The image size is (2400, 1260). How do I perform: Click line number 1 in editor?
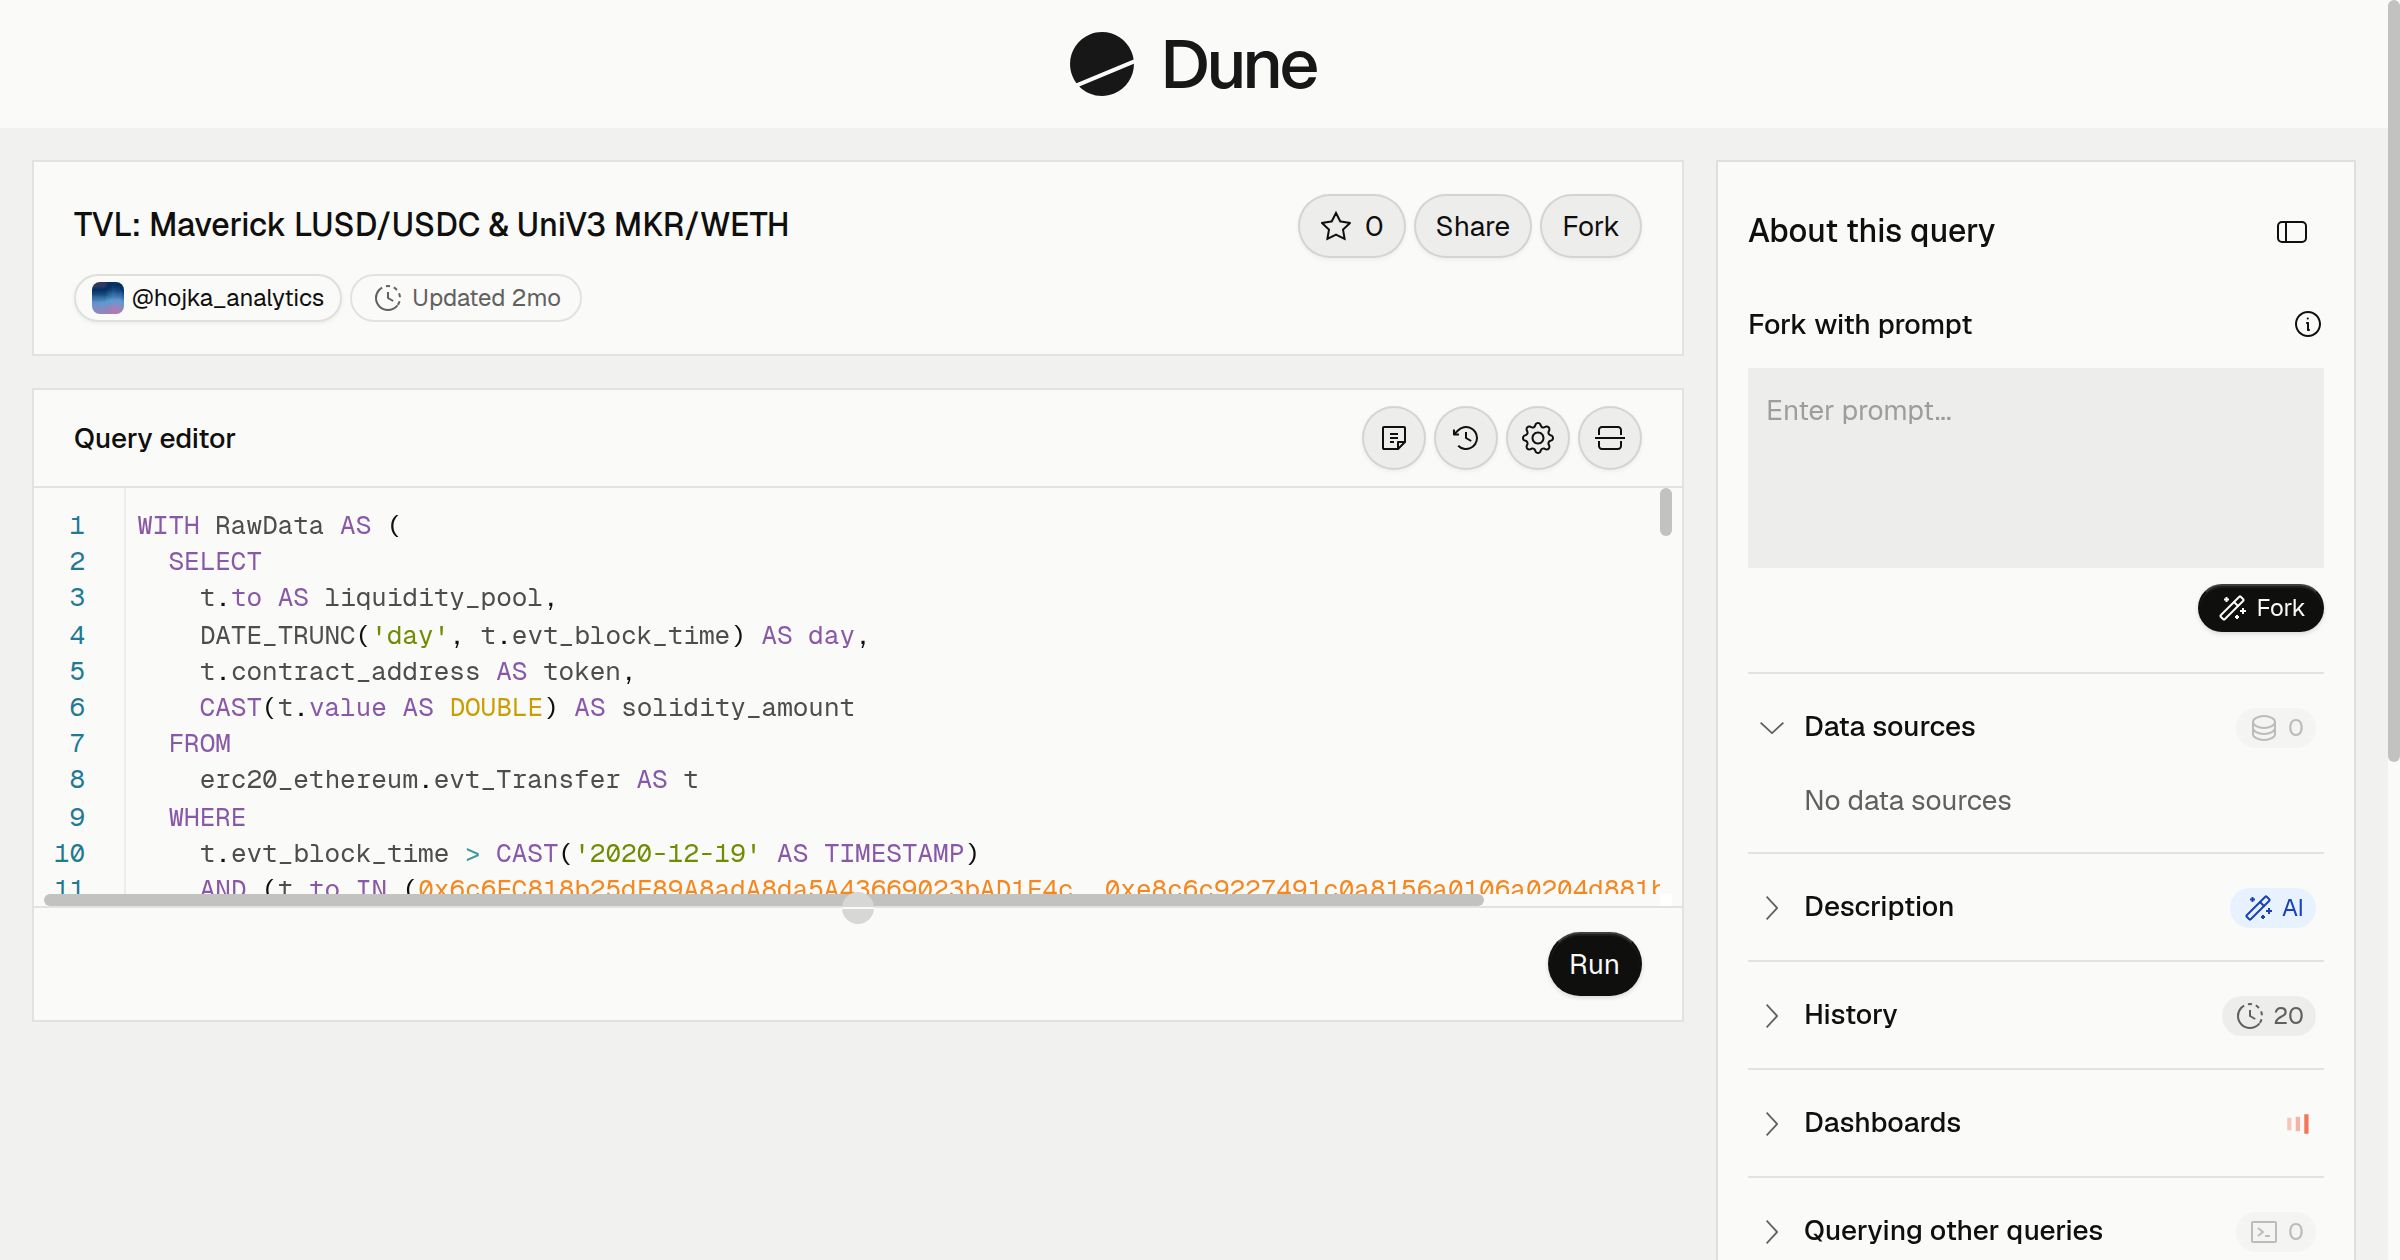coord(77,526)
